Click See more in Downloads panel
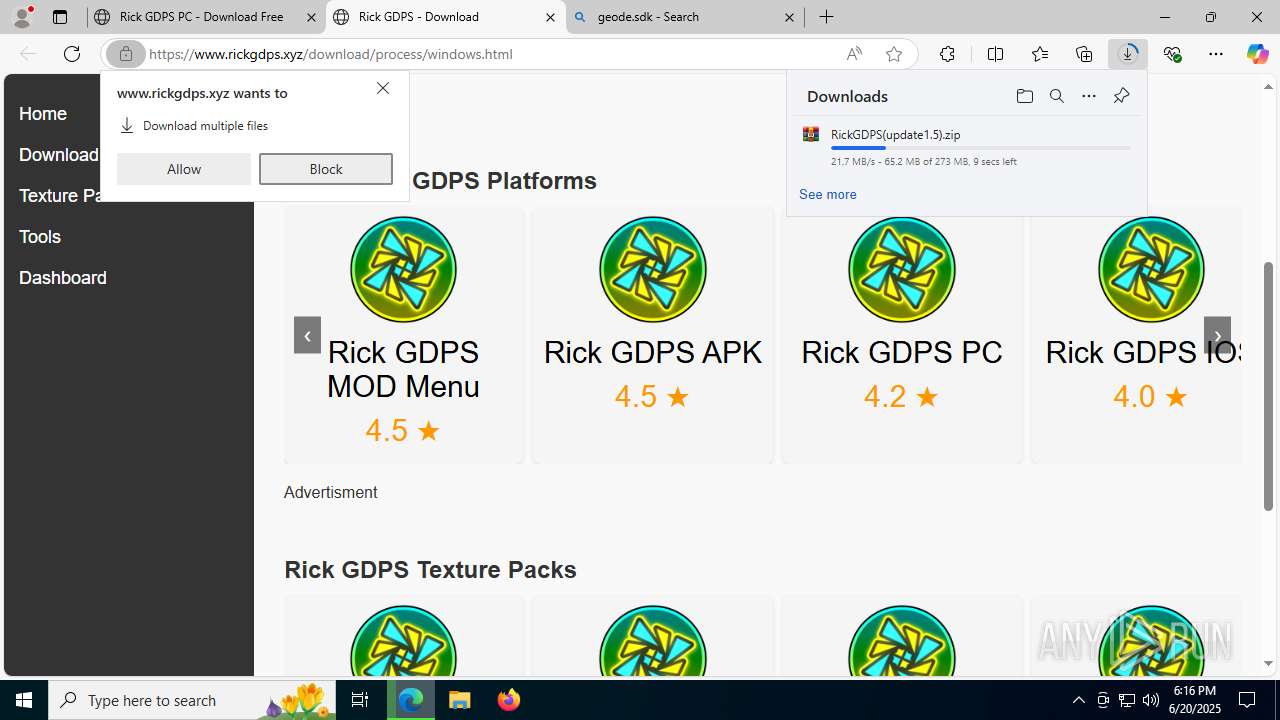This screenshot has width=1280, height=720. click(x=827, y=194)
